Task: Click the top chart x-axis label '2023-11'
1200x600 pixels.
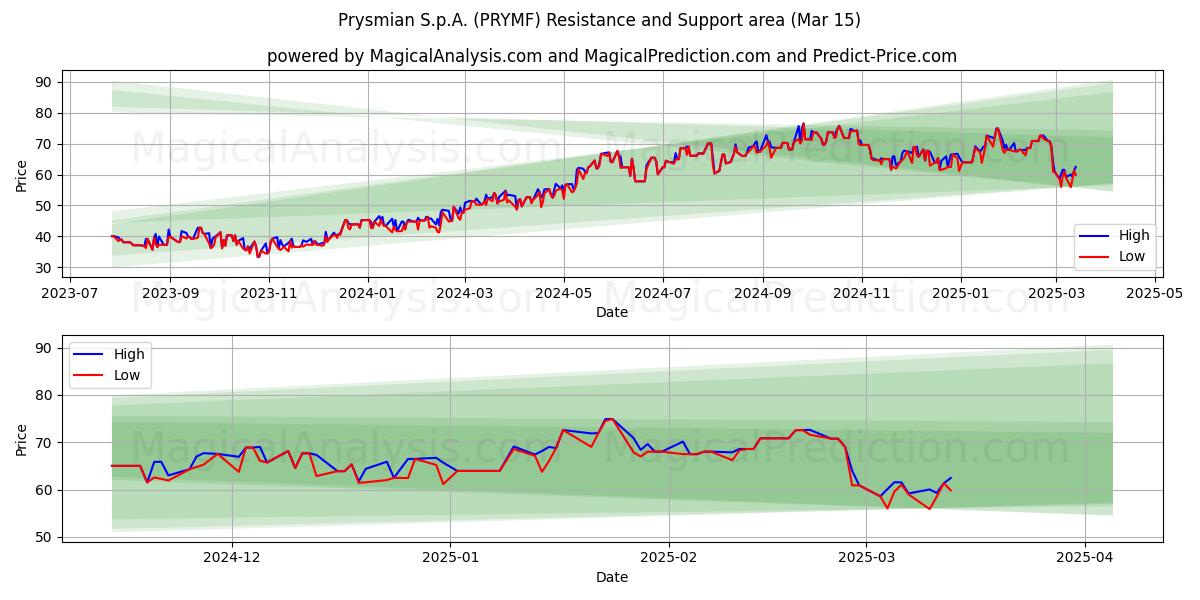Action: (x=269, y=294)
